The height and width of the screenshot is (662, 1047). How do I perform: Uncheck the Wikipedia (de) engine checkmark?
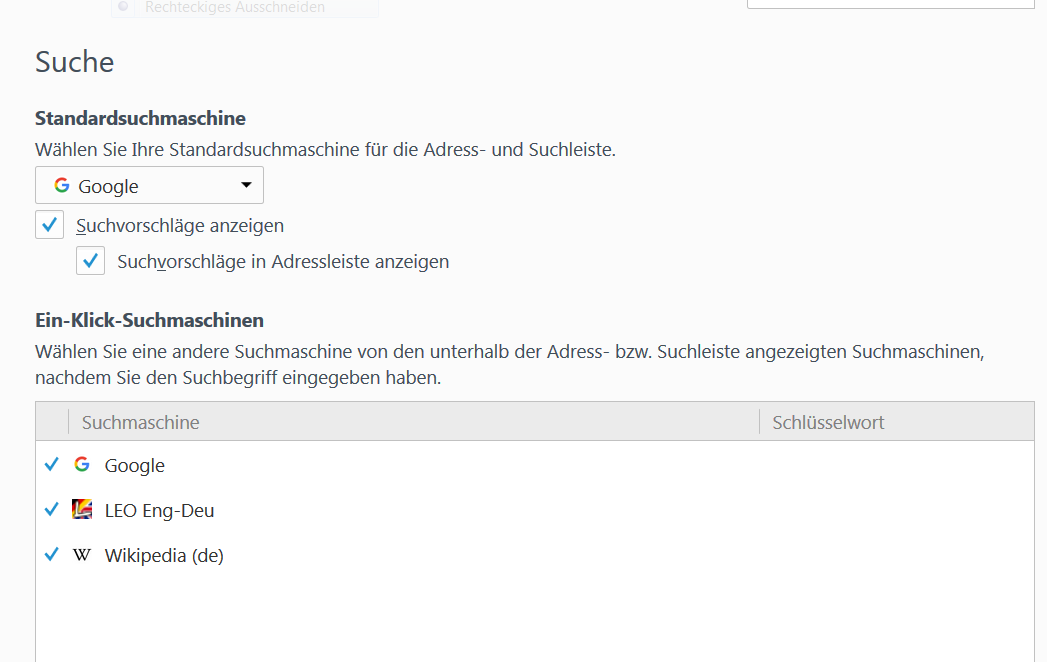[52, 555]
